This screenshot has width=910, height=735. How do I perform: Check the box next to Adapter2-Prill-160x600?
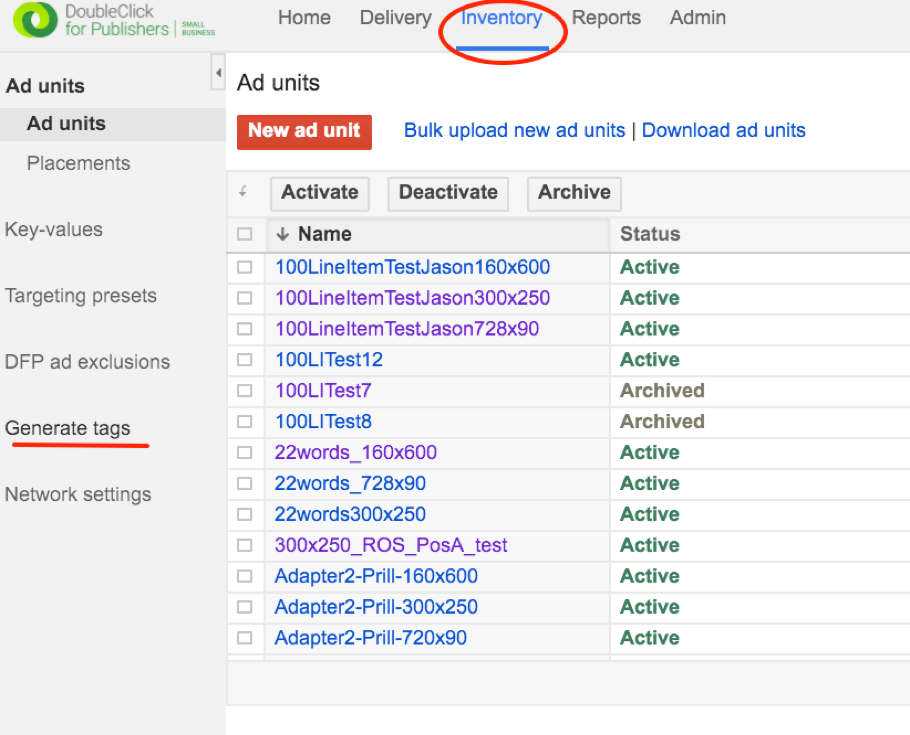click(x=245, y=576)
